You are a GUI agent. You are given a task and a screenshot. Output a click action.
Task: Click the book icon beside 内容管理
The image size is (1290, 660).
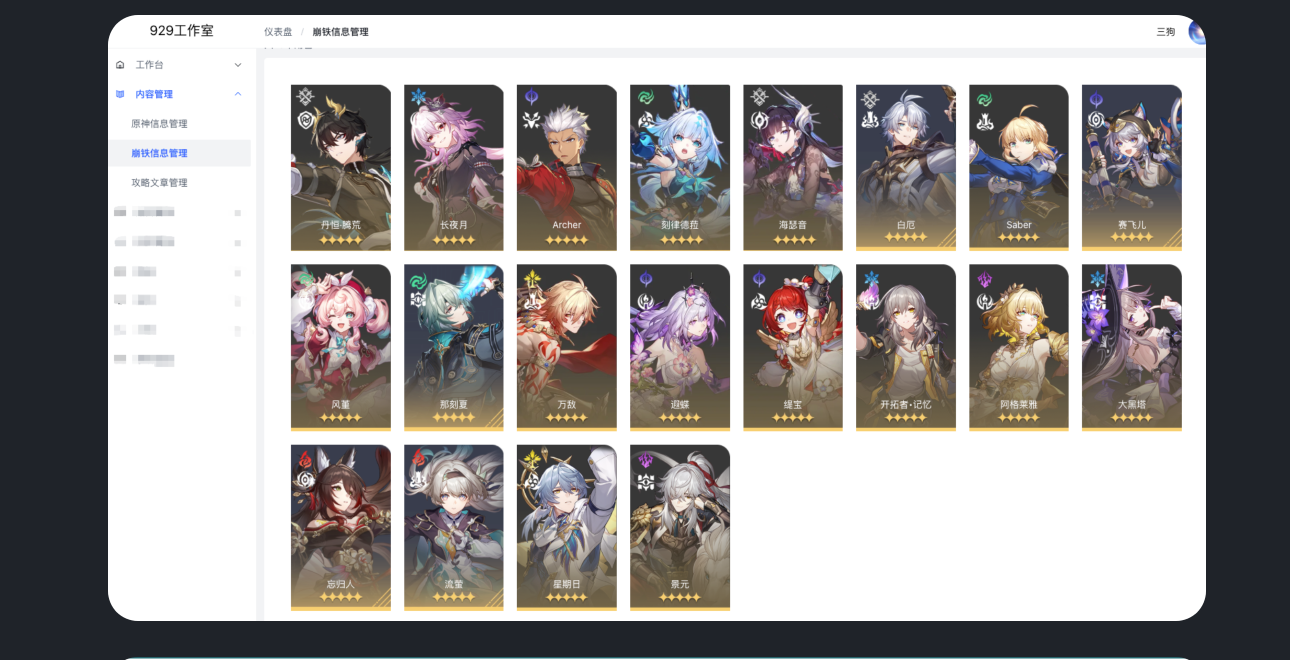120,94
